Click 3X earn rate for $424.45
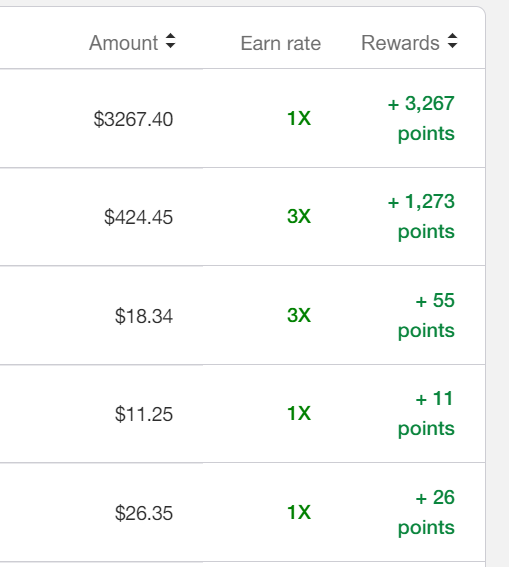Screen dimensions: 509x567 (299, 216)
